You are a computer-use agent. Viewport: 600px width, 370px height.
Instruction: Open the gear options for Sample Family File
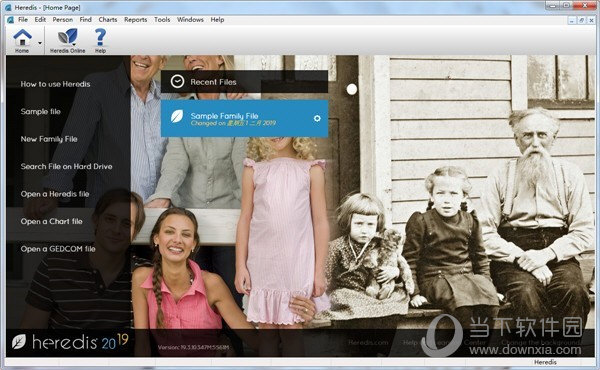(x=317, y=119)
